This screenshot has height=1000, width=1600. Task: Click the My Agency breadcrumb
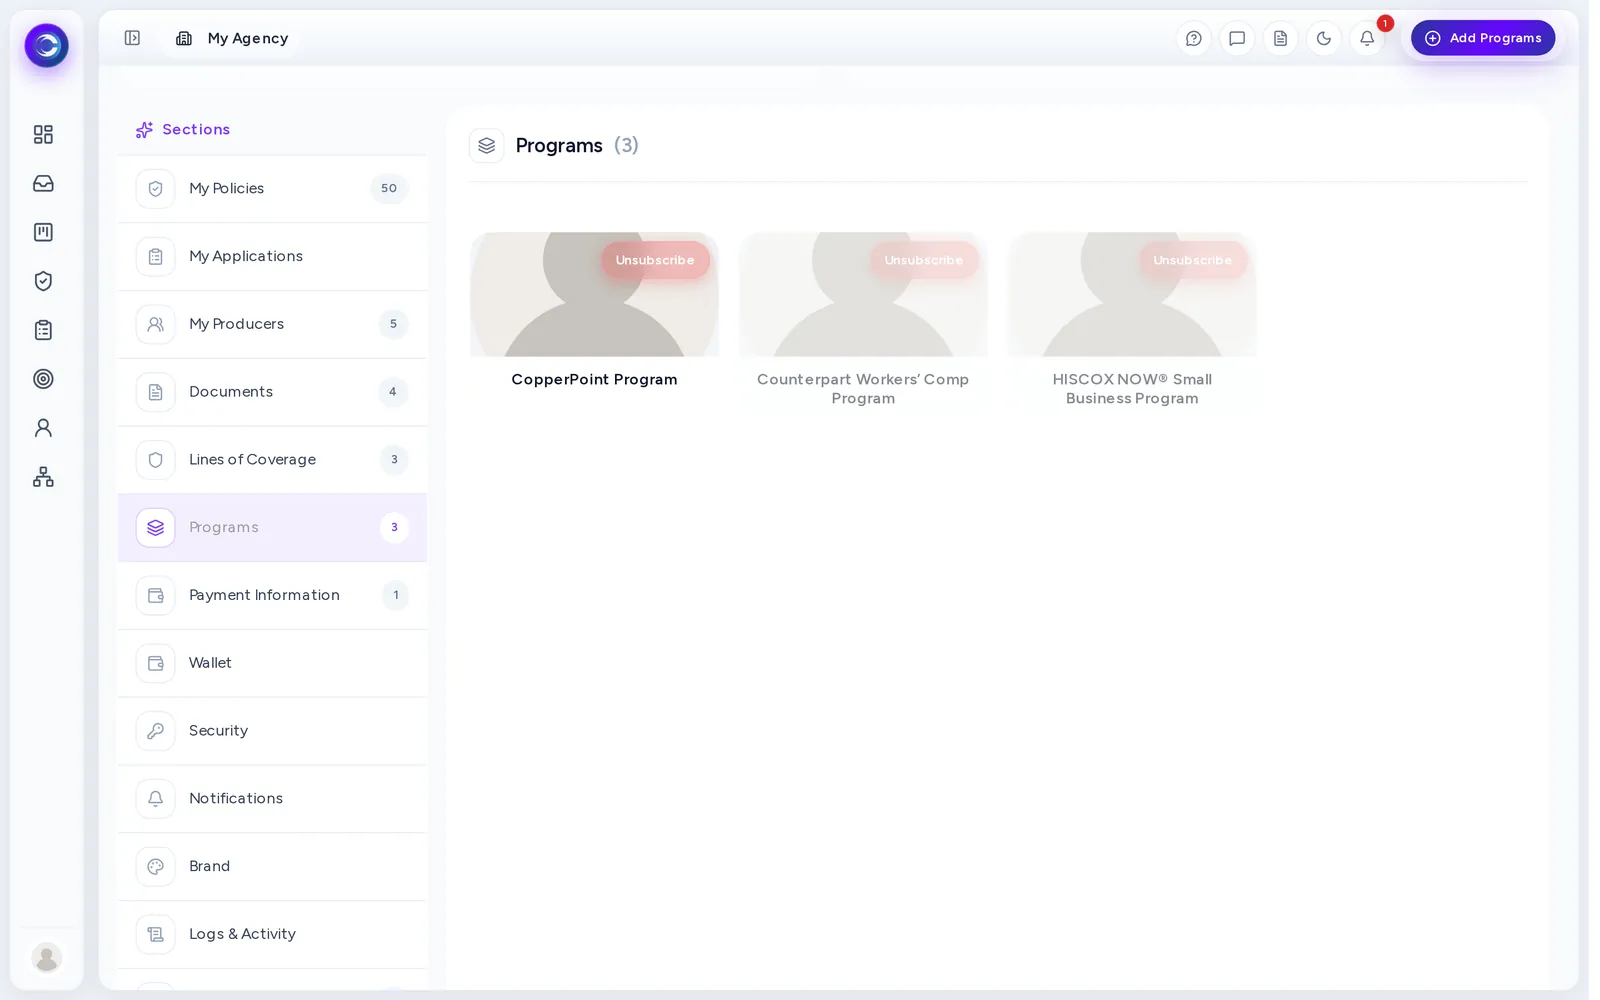[x=232, y=38]
